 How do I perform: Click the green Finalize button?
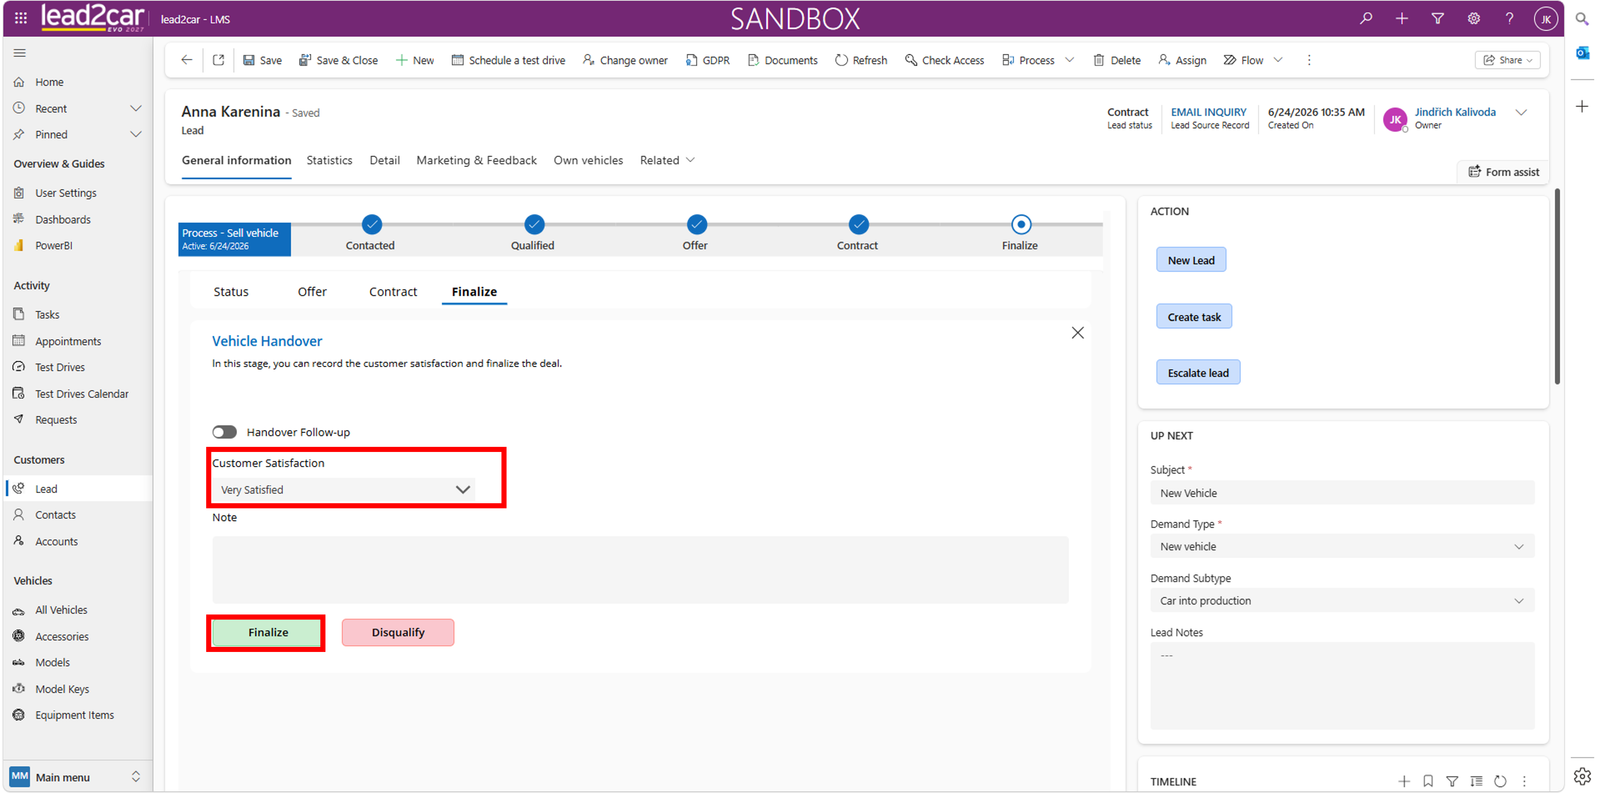click(268, 632)
